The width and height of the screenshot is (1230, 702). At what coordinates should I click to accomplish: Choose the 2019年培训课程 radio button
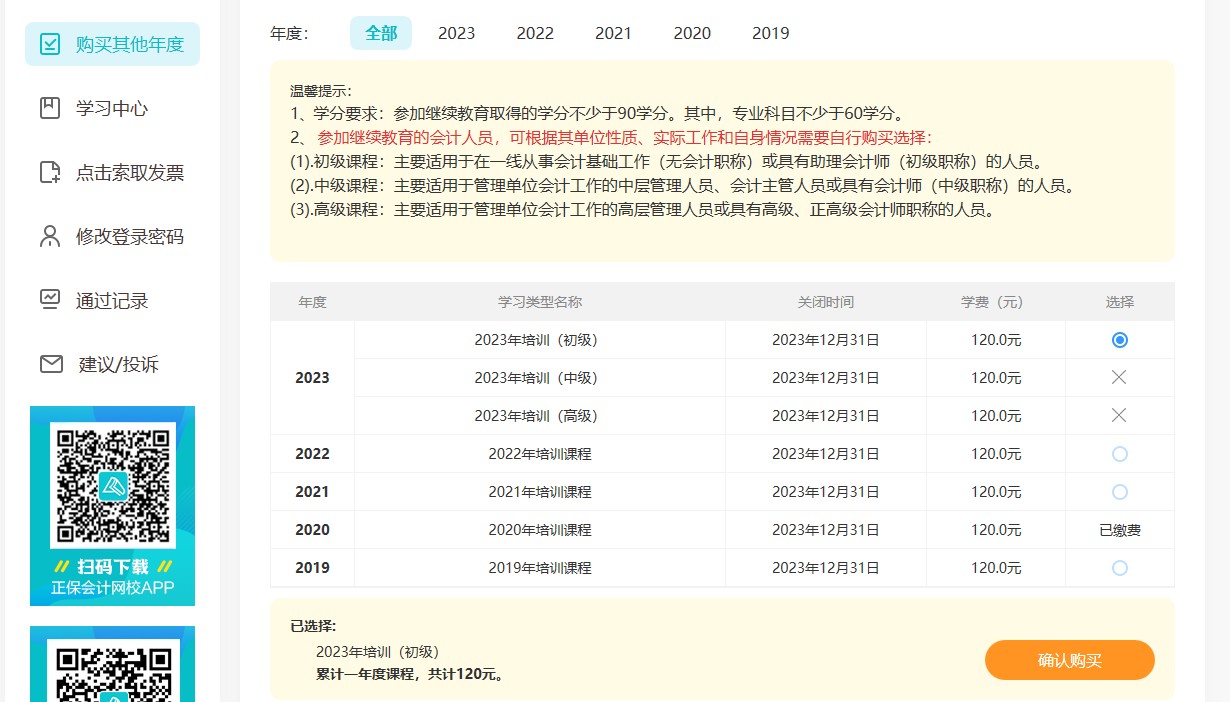[x=1119, y=568]
